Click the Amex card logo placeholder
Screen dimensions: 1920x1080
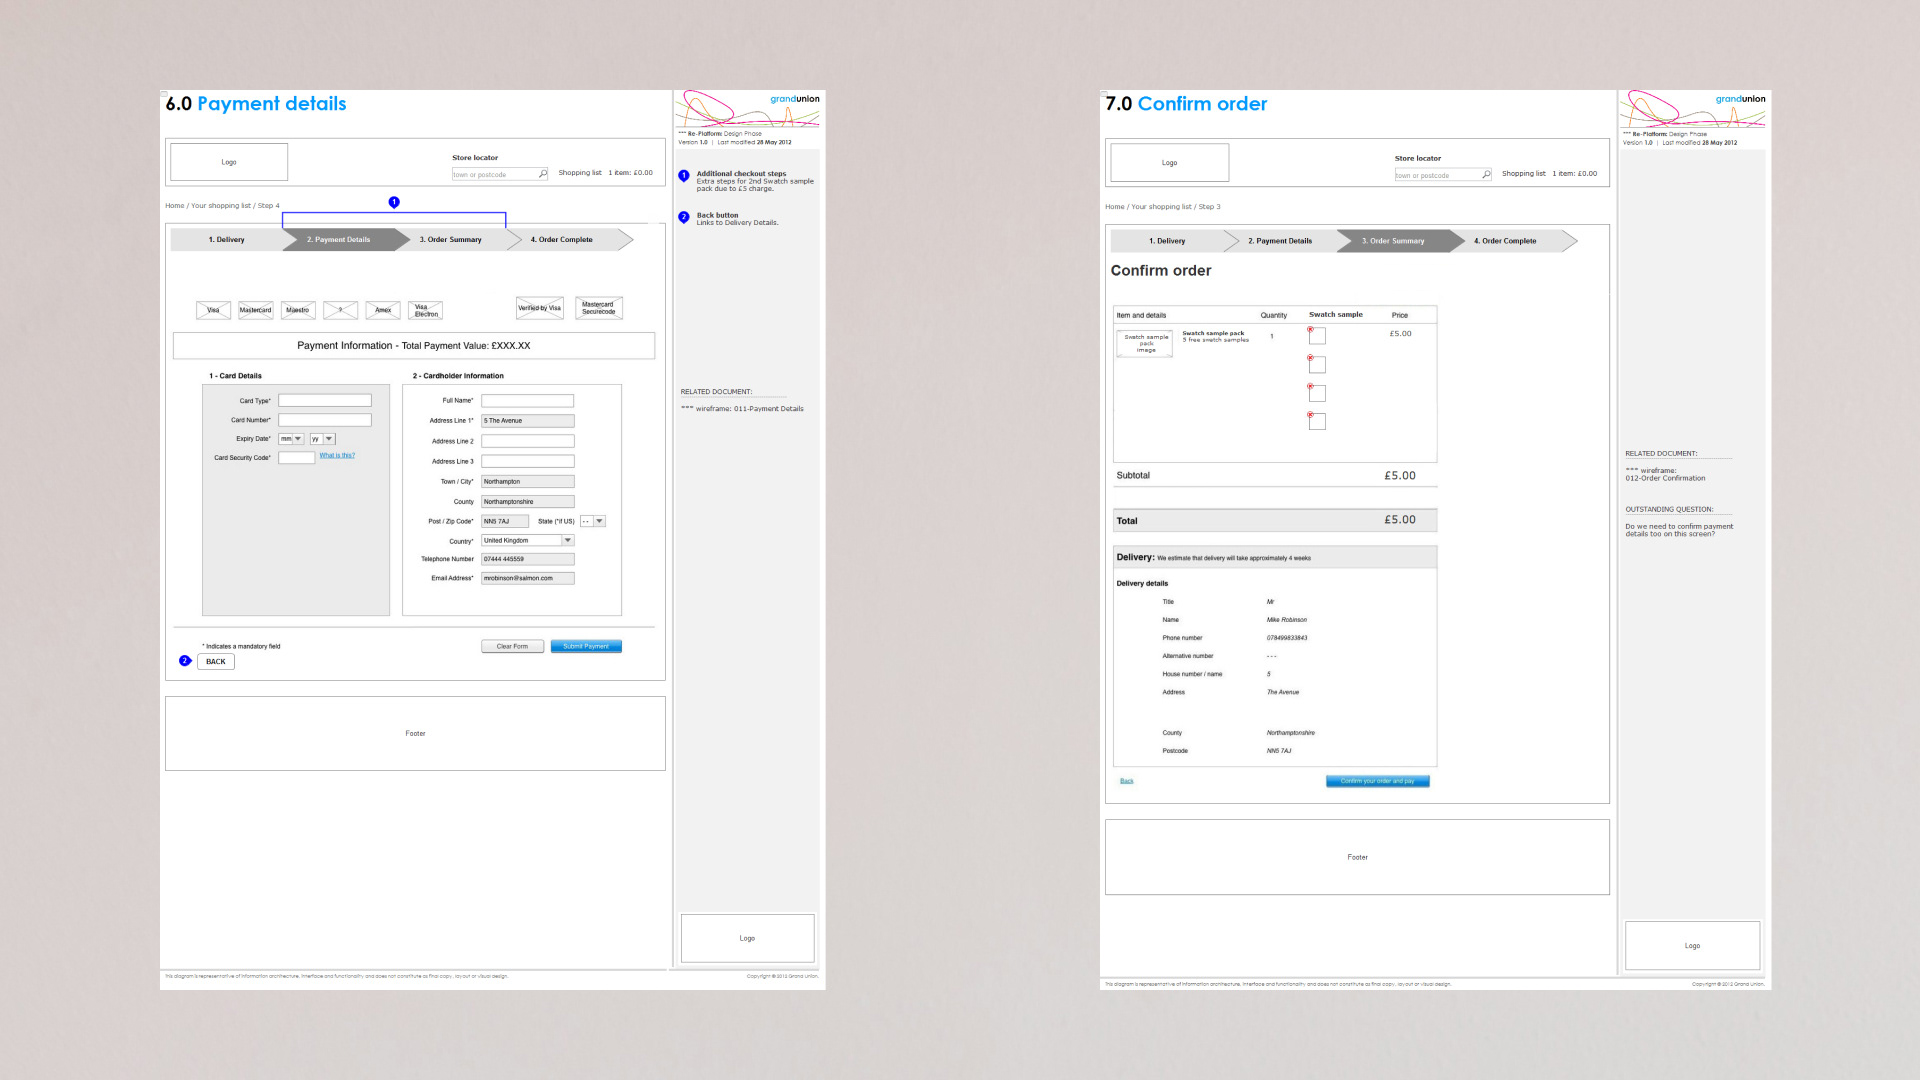[x=383, y=310]
